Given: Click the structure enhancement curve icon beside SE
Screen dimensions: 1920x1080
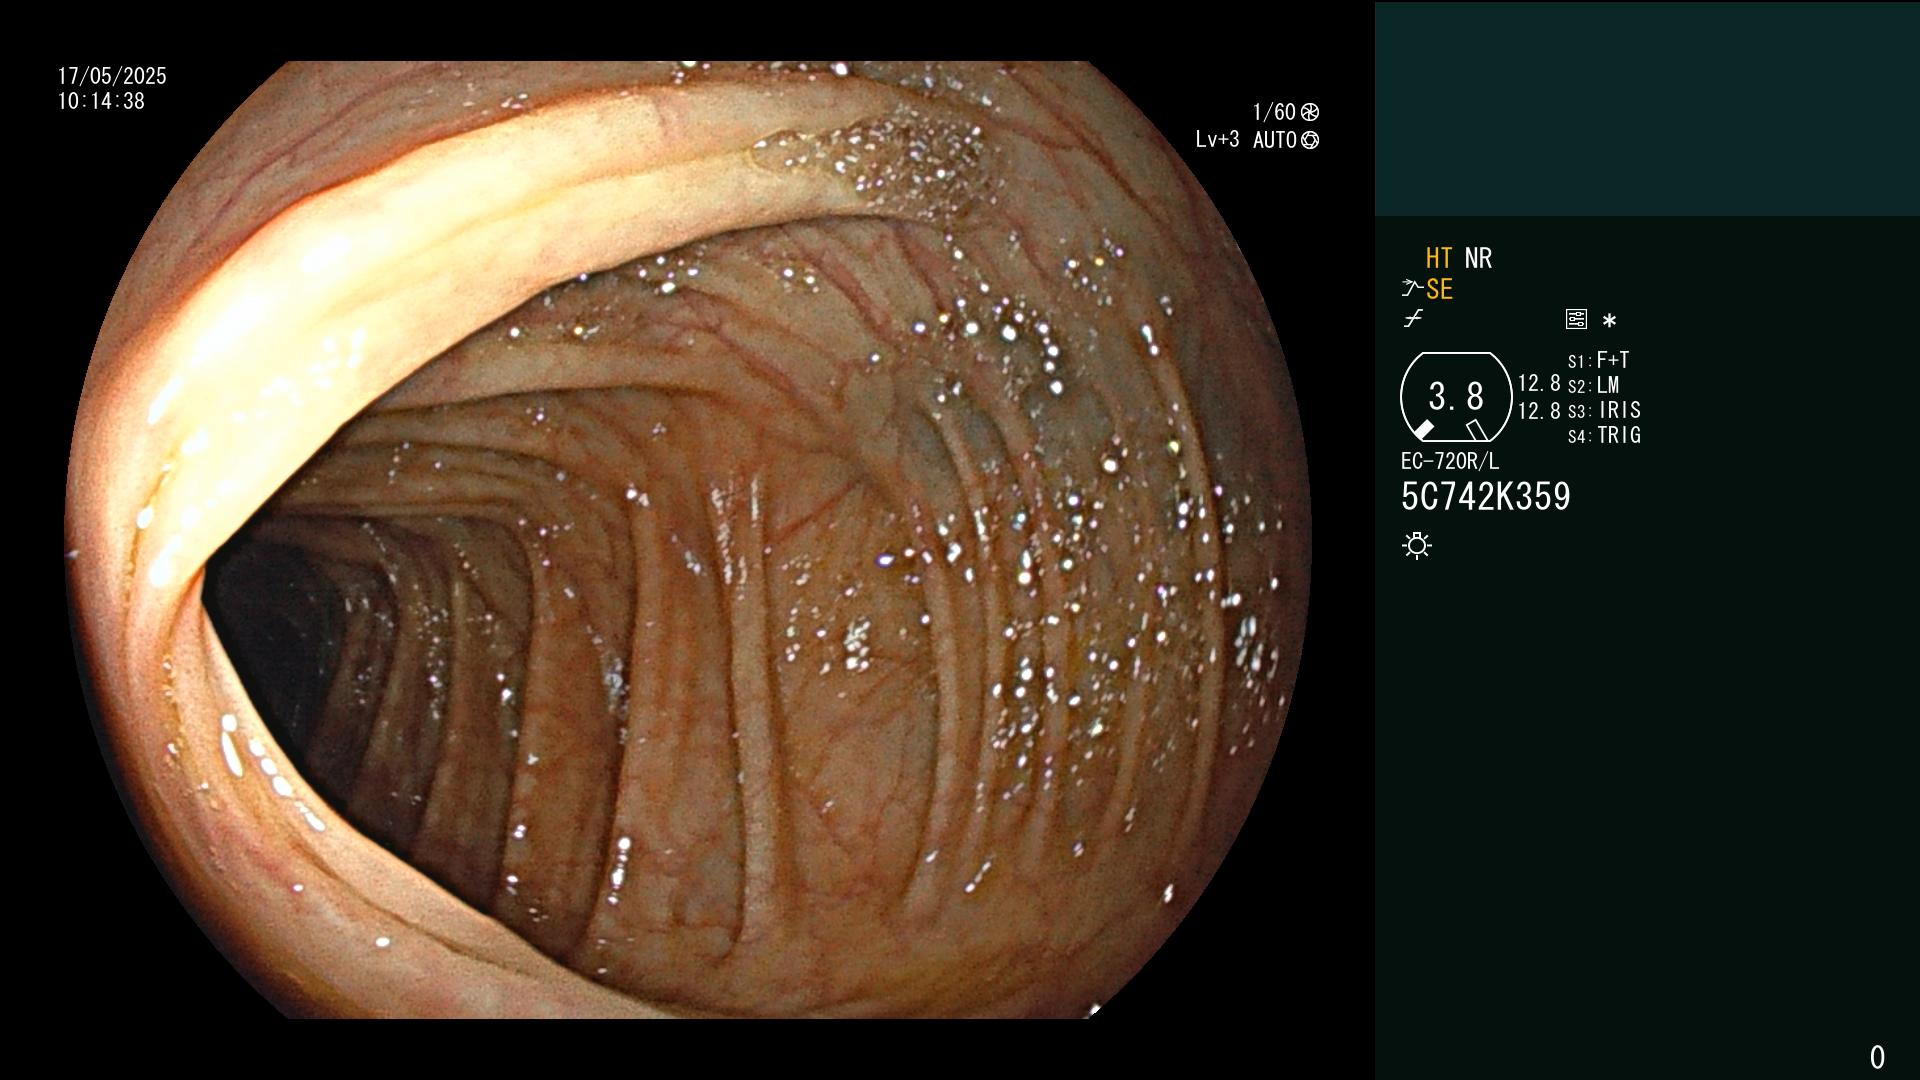Looking at the screenshot, I should click(1412, 289).
